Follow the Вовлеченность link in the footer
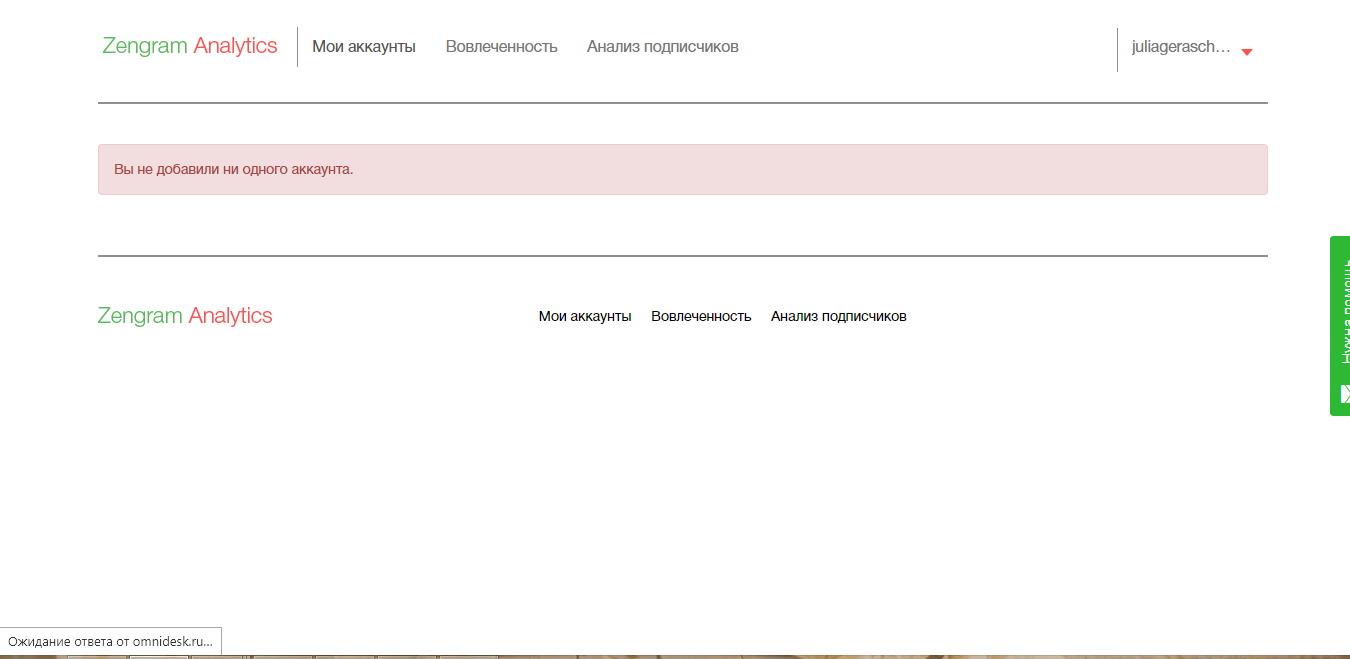Viewport: 1350px width, 659px height. pos(701,316)
